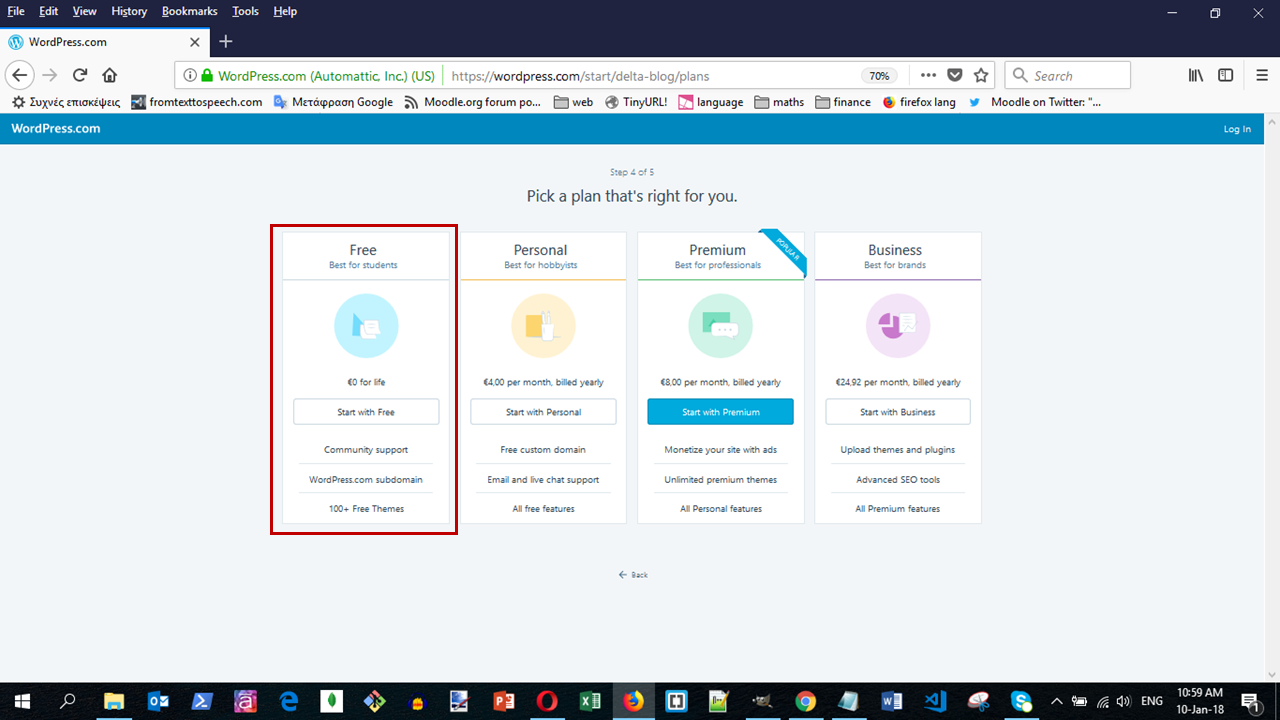
Task: Open Windows search from the taskbar
Action: tap(68, 701)
